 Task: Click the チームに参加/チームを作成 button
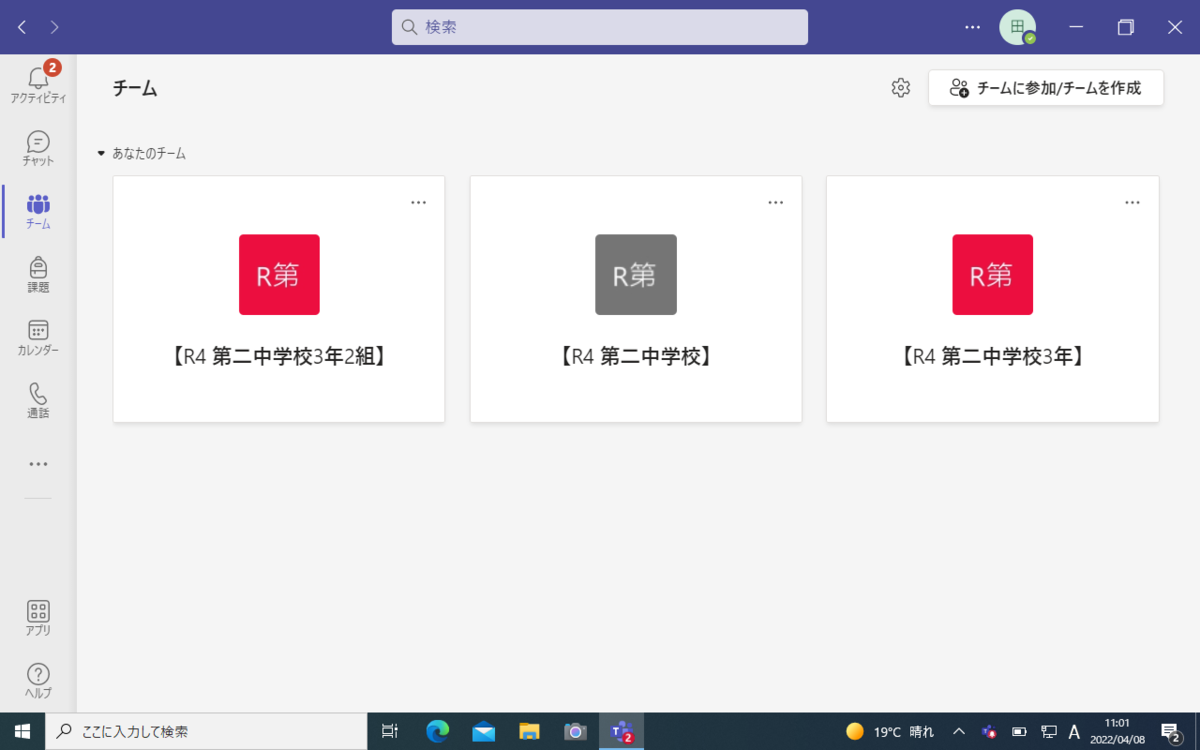pyautogui.click(x=1045, y=88)
